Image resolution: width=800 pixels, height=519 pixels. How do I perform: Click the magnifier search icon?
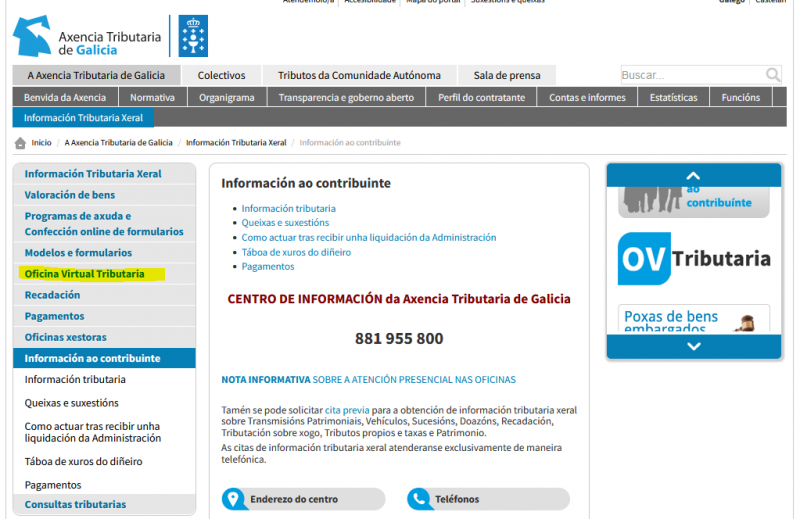[x=773, y=75]
